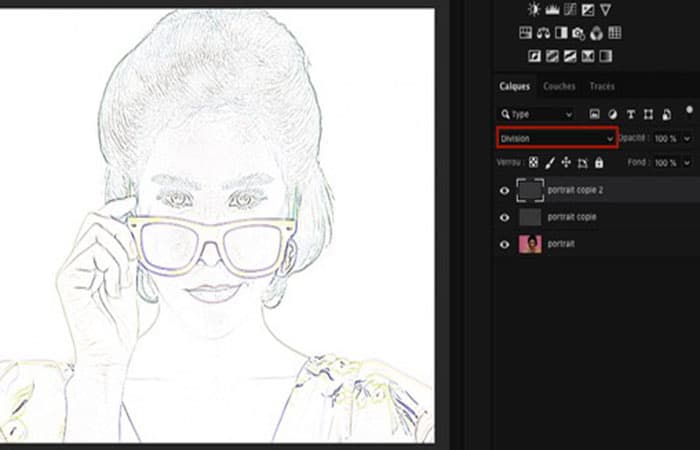The height and width of the screenshot is (450, 700).
Task: Hide the 'portrait copie' layer
Action: click(504, 217)
